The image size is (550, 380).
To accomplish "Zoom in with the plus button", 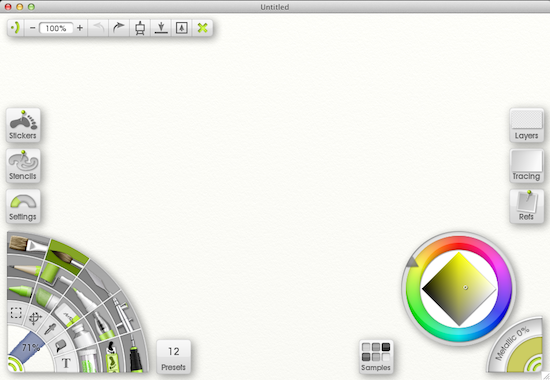I will pyautogui.click(x=80, y=28).
